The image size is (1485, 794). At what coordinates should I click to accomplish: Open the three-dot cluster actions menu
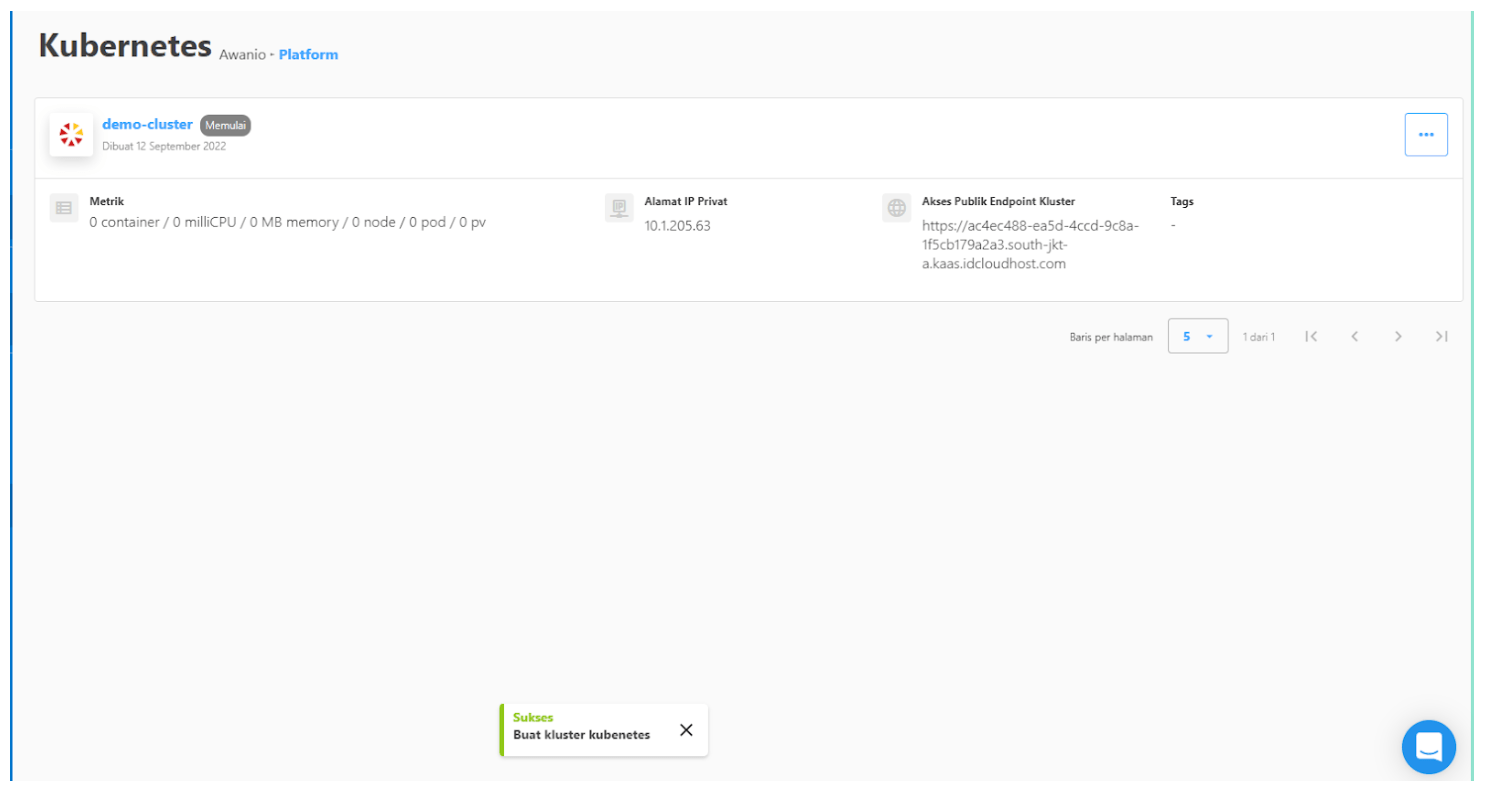(1425, 135)
